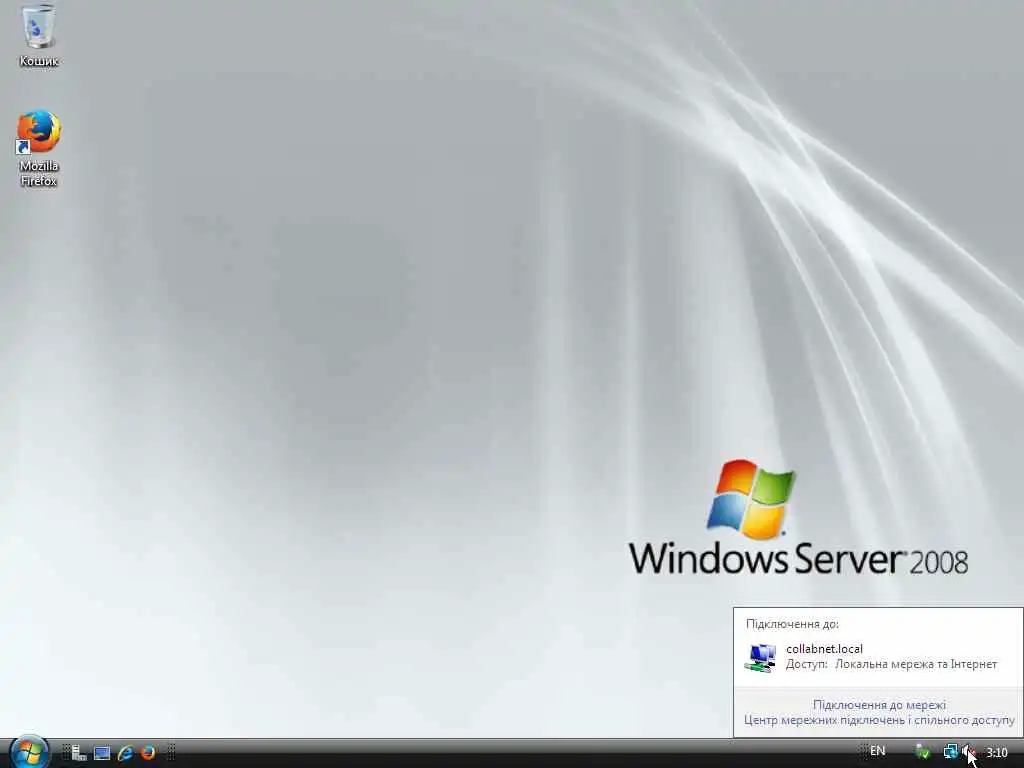Click the green-check tray icon
This screenshot has height=768, width=1024.
point(923,752)
